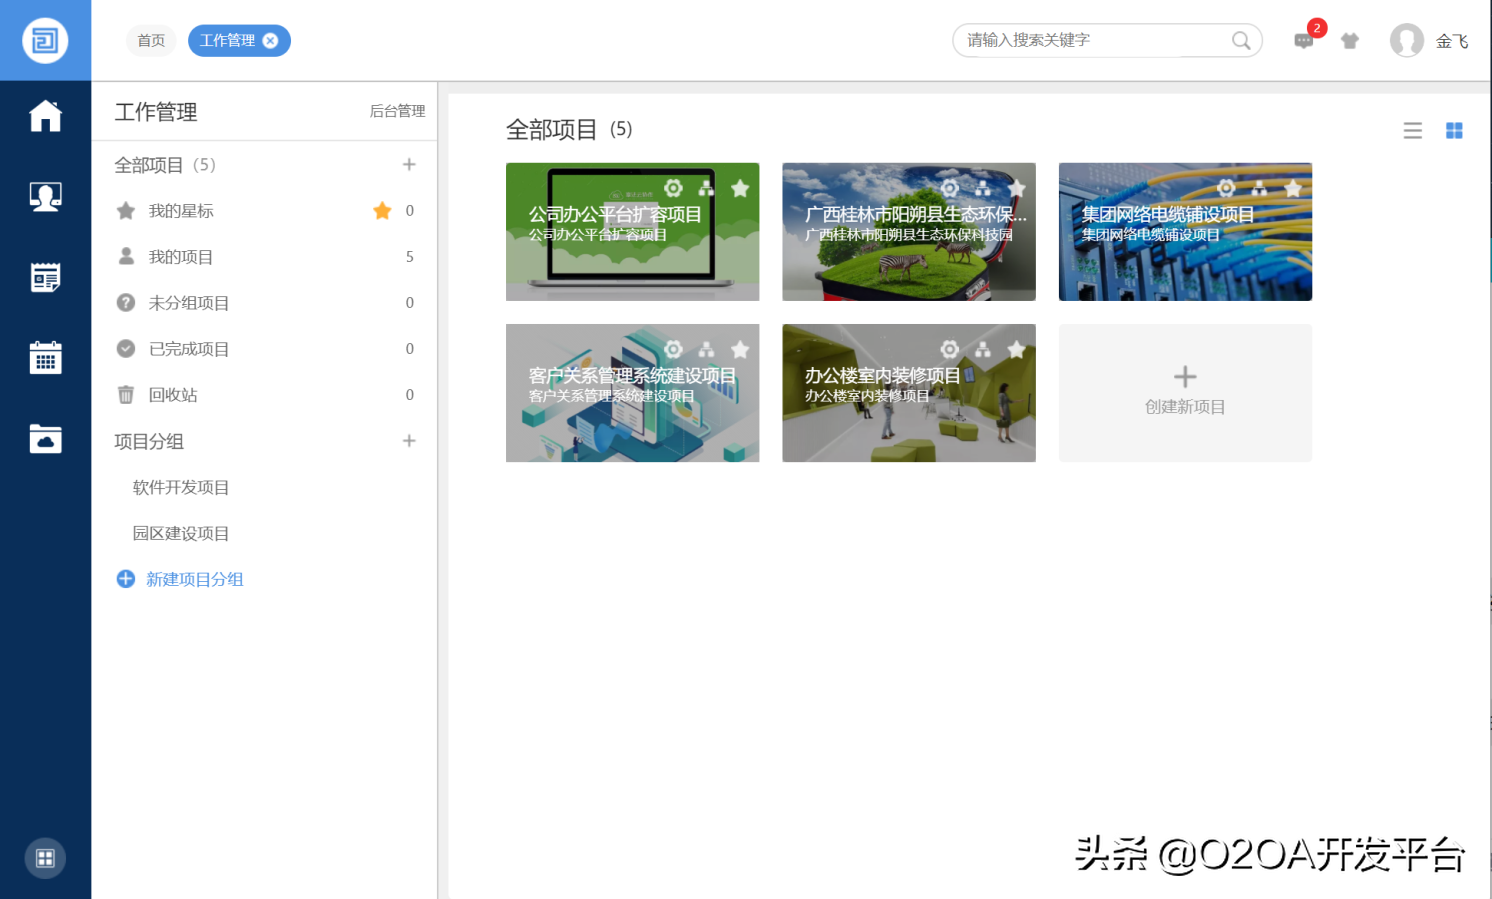The image size is (1492, 899).
Task: Click the organization chart icon on 办公楼室内装修项目 card
Action: click(983, 349)
